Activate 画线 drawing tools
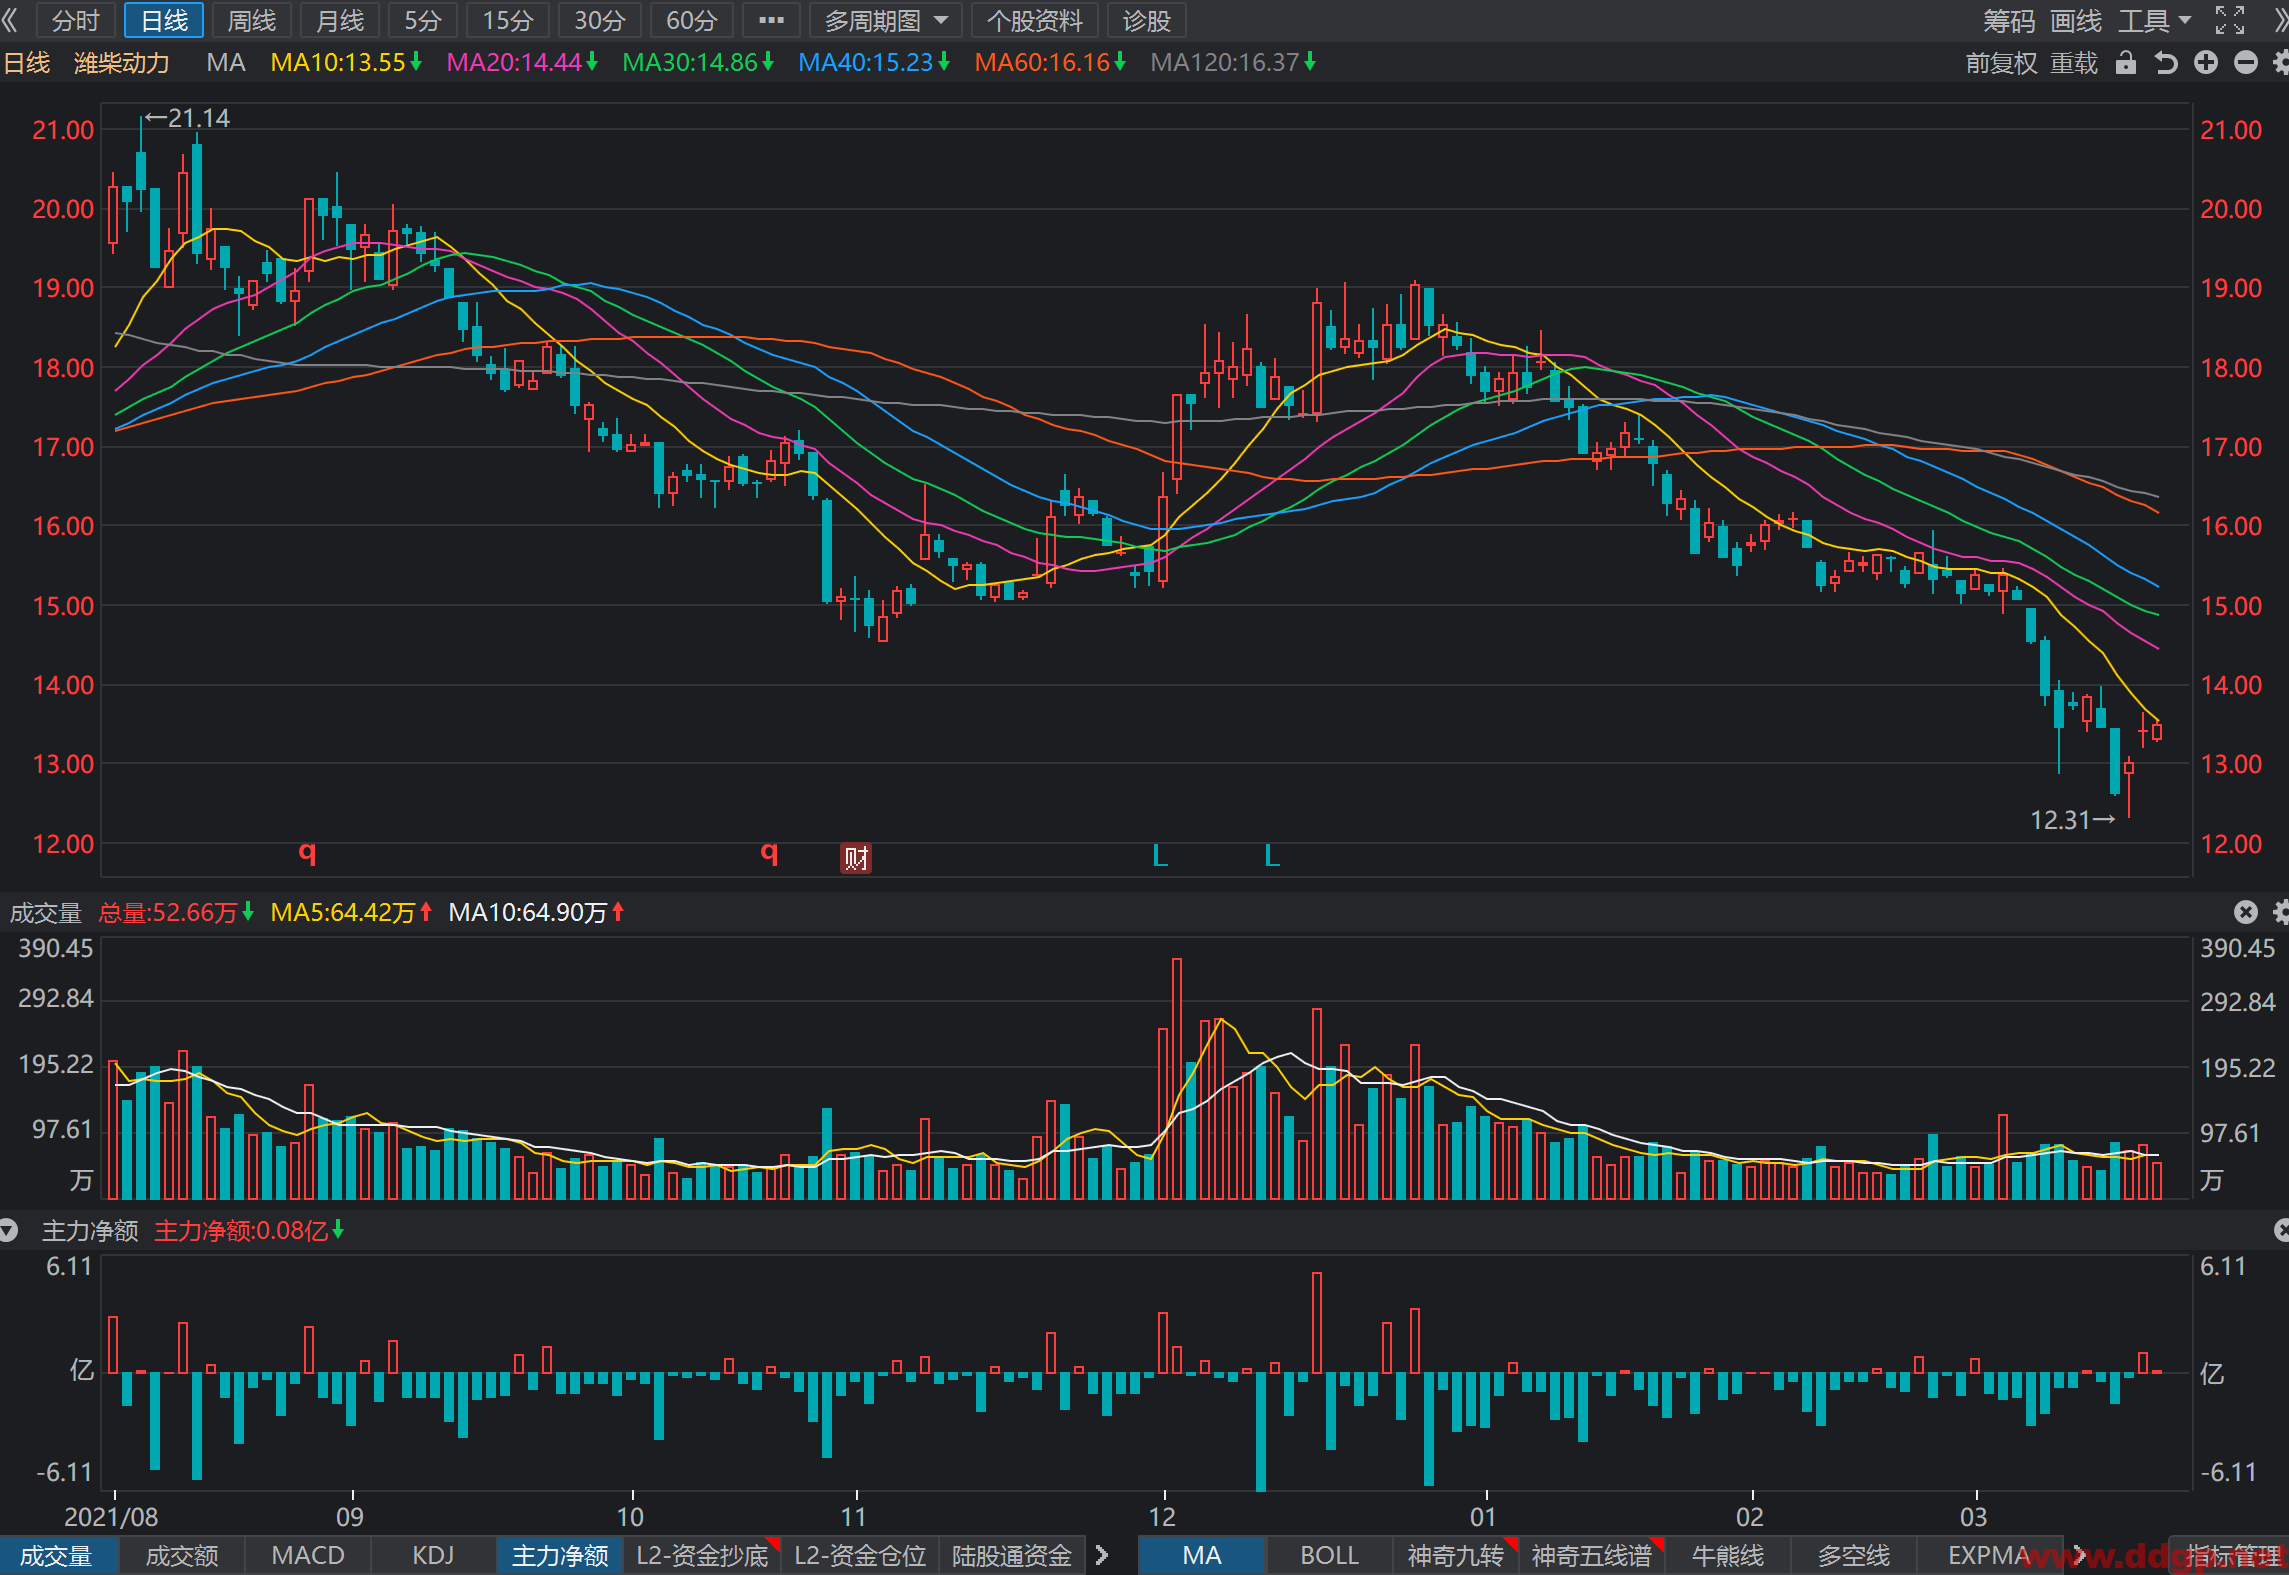Viewport: 2289px width, 1575px height. (2076, 21)
